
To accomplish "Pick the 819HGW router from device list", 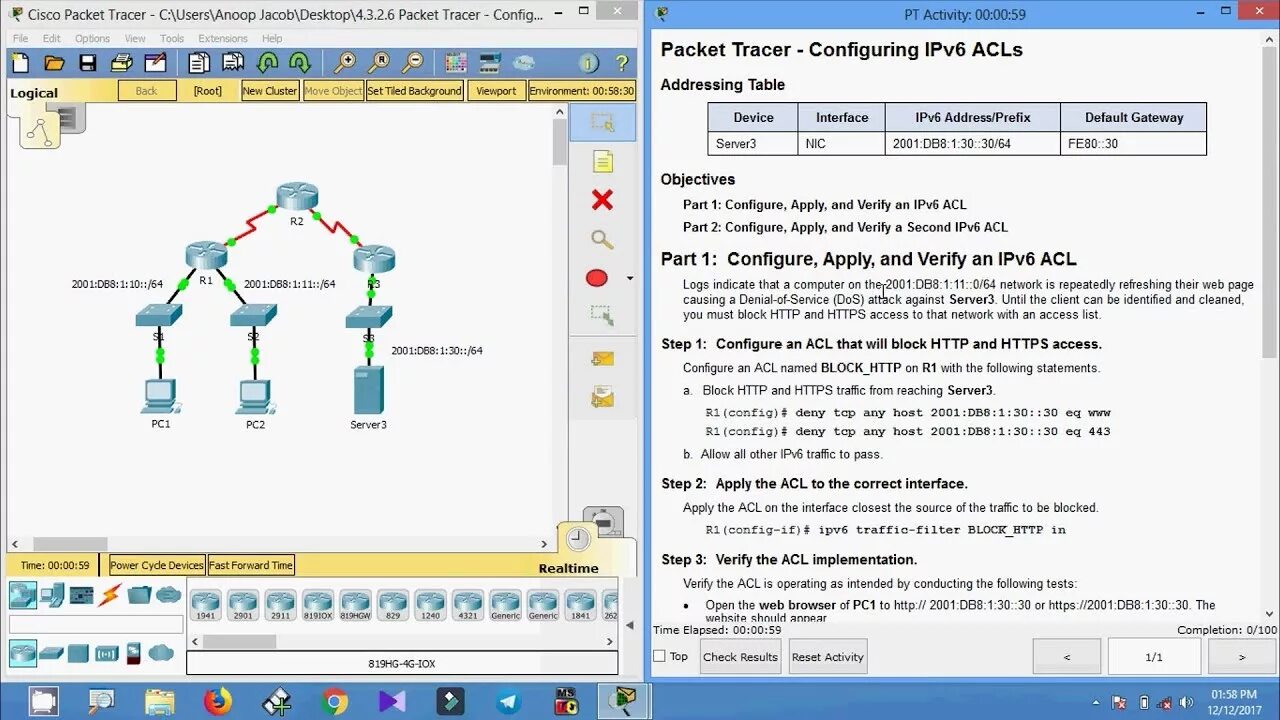I will tap(355, 605).
